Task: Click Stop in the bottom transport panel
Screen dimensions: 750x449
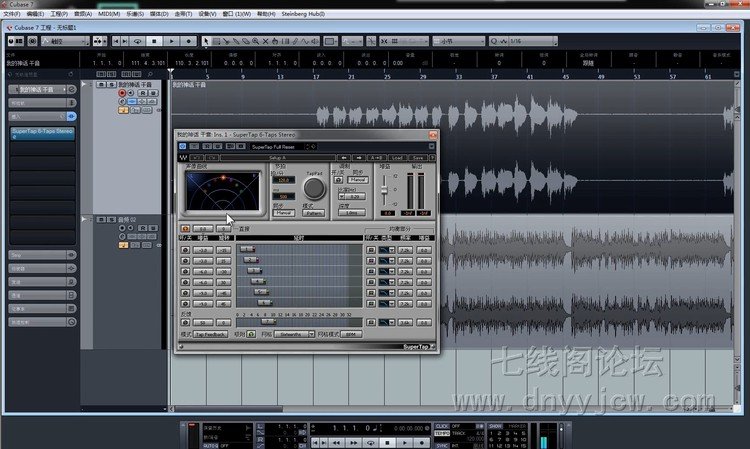Action: click(387, 443)
